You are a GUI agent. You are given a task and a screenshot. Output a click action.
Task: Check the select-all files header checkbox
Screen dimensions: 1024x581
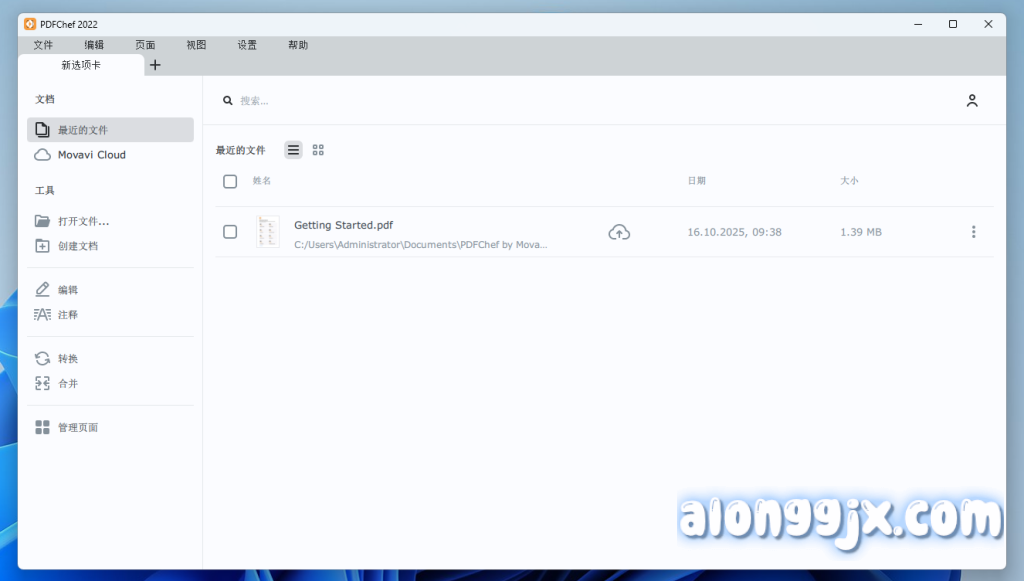[x=230, y=181]
